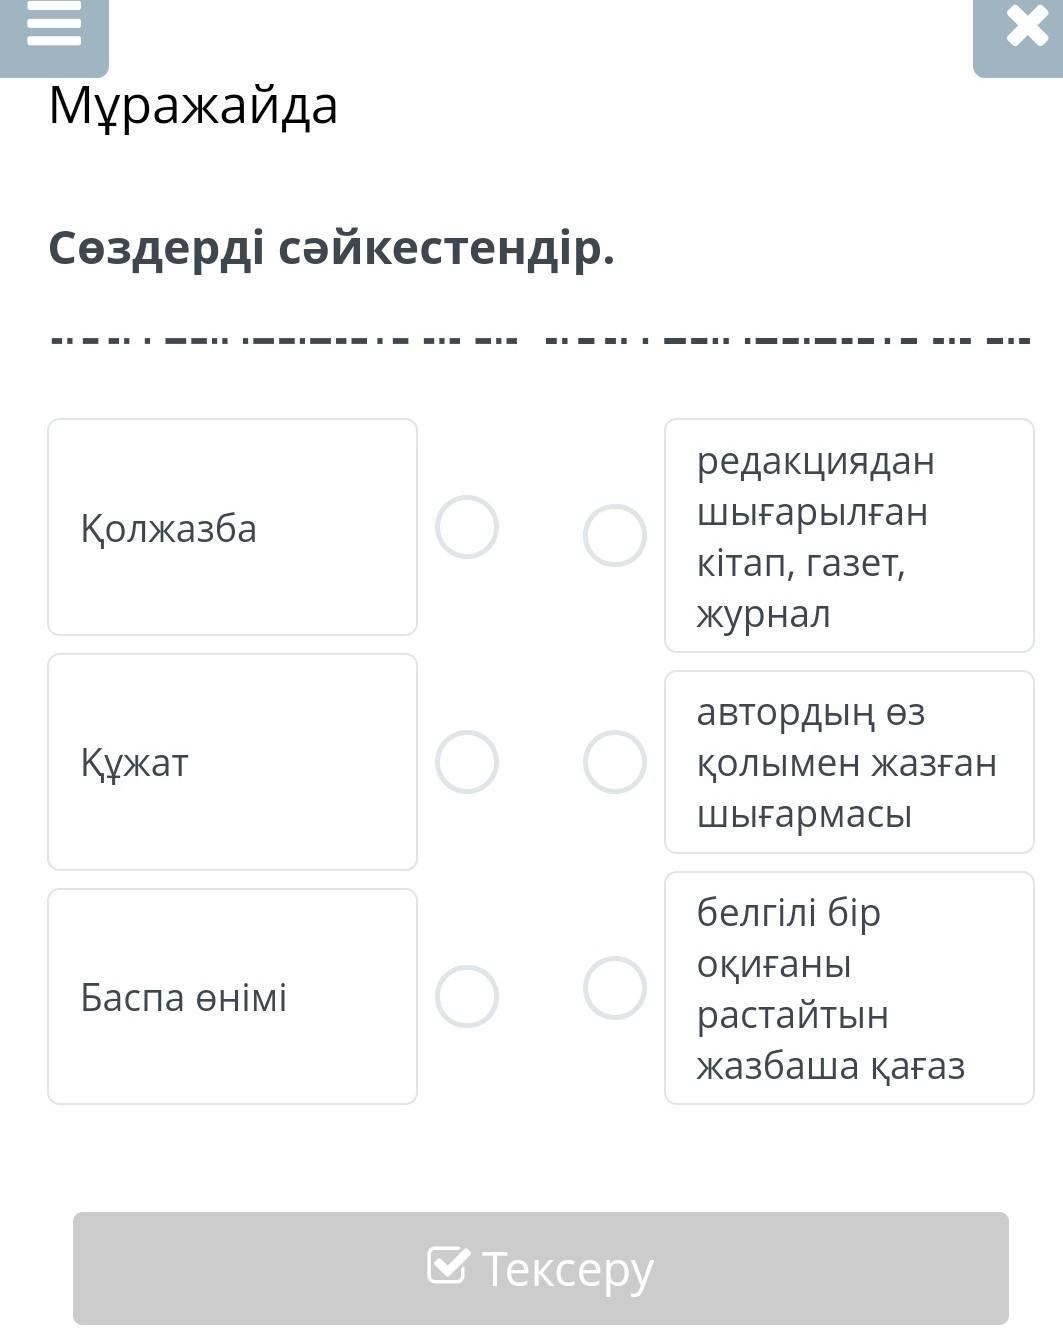The height and width of the screenshot is (1333, 1063).
Task: Click the редакциядан шығарылған кітап, газет card
Action: 849,536
